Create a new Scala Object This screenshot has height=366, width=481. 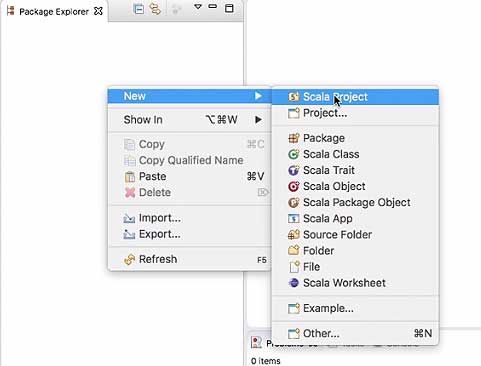click(x=355, y=186)
